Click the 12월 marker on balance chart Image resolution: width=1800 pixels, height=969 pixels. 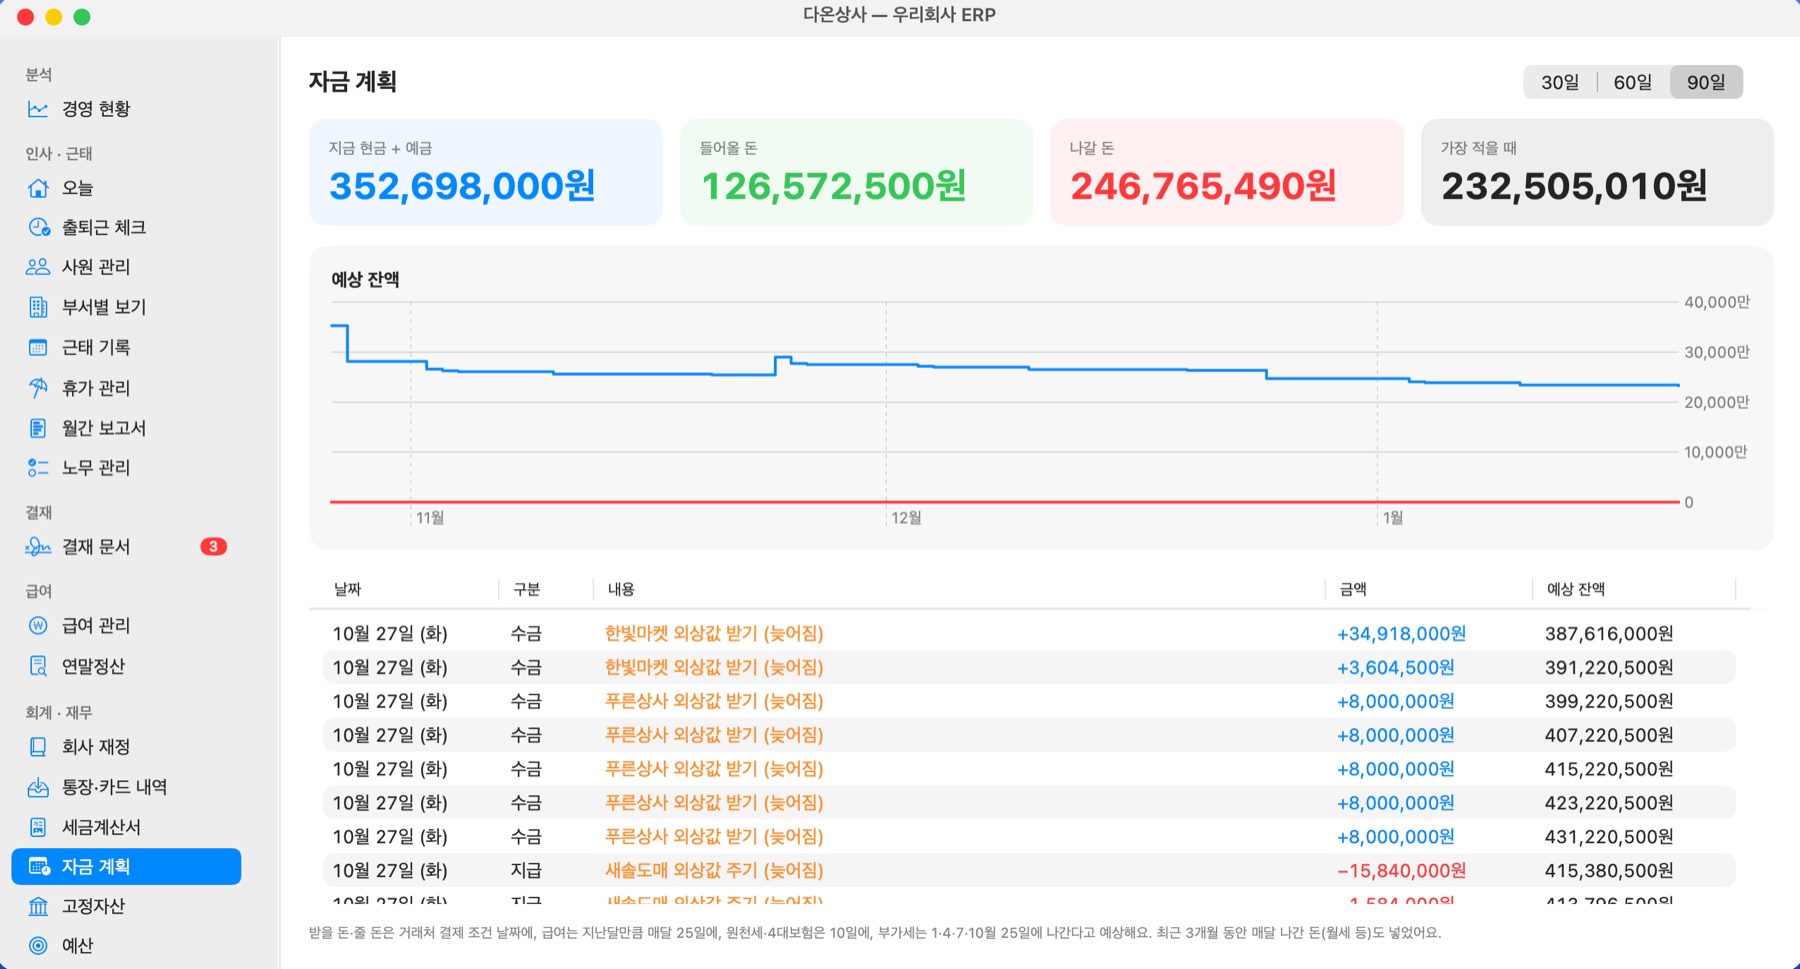point(906,517)
